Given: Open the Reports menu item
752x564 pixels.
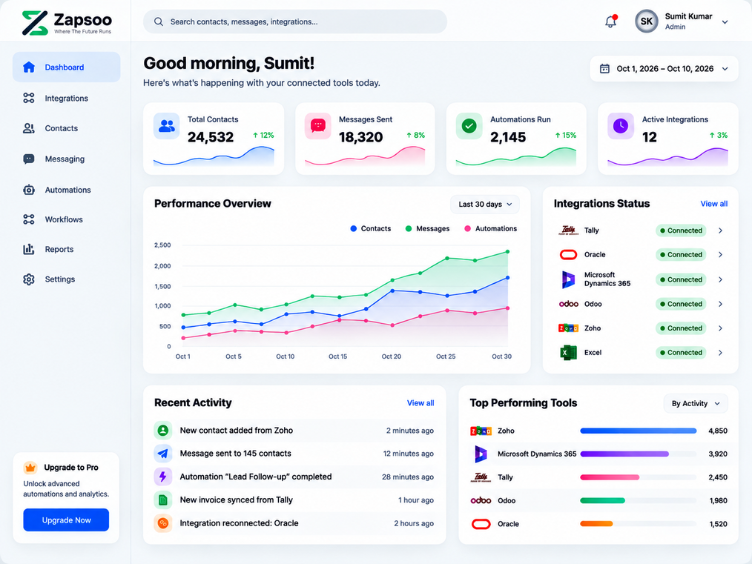Looking at the screenshot, I should click(66, 249).
